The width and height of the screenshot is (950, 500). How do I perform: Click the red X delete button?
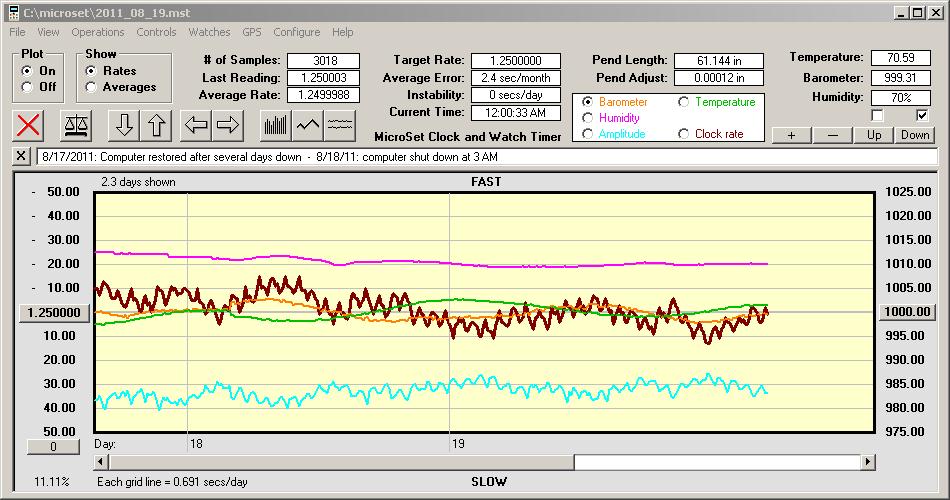[x=28, y=125]
